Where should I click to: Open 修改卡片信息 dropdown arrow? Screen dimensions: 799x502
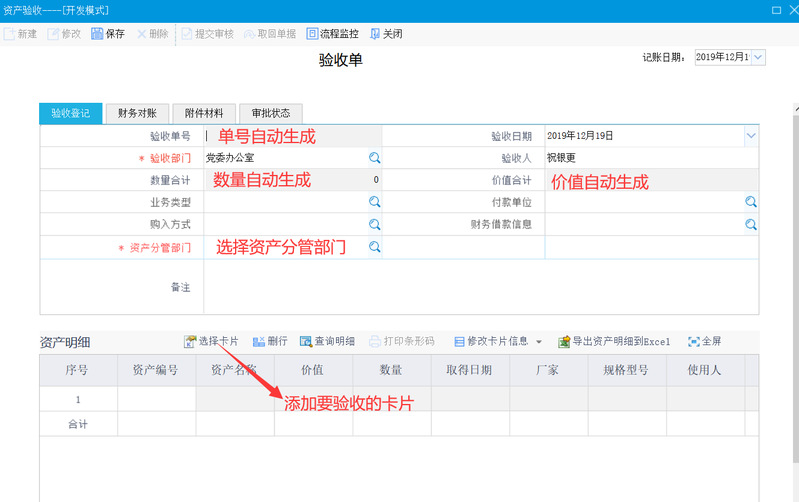pyautogui.click(x=539, y=342)
